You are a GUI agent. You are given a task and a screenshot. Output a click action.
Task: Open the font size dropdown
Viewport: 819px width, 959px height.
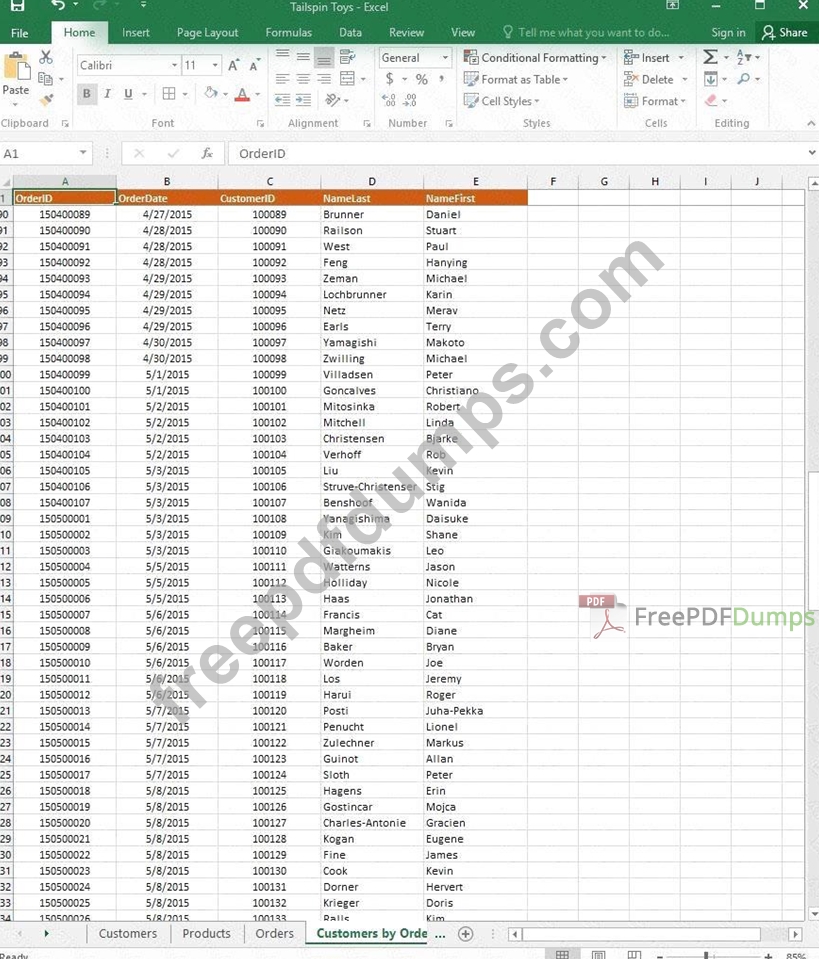tap(215, 65)
